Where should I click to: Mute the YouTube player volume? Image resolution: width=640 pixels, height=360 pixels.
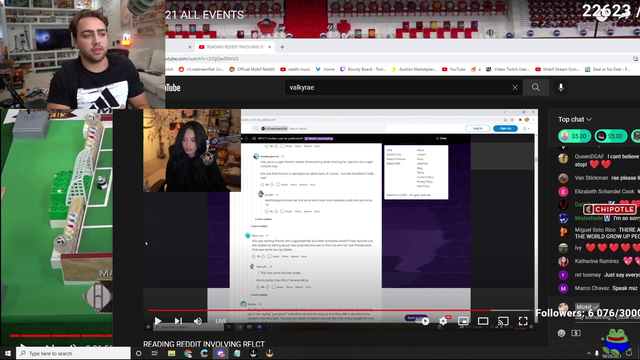(198, 321)
